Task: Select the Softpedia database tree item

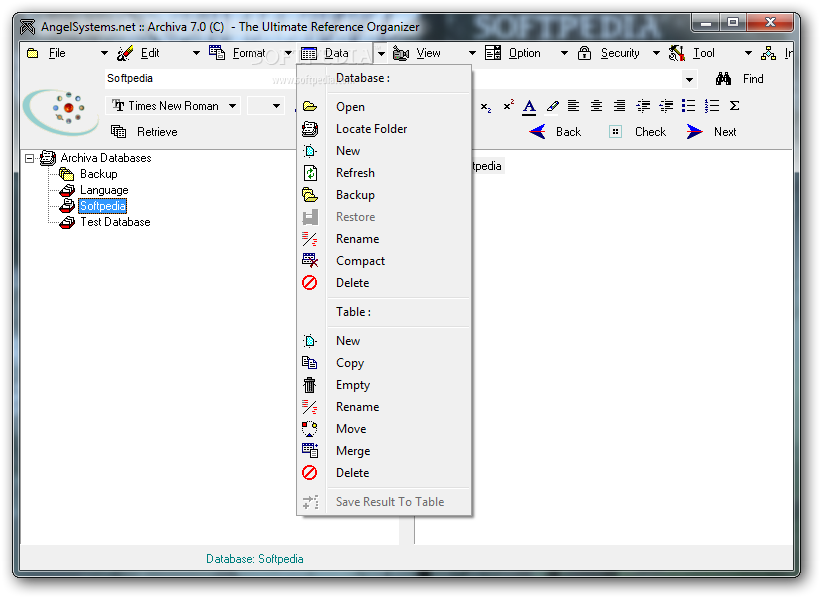Action: coord(103,206)
